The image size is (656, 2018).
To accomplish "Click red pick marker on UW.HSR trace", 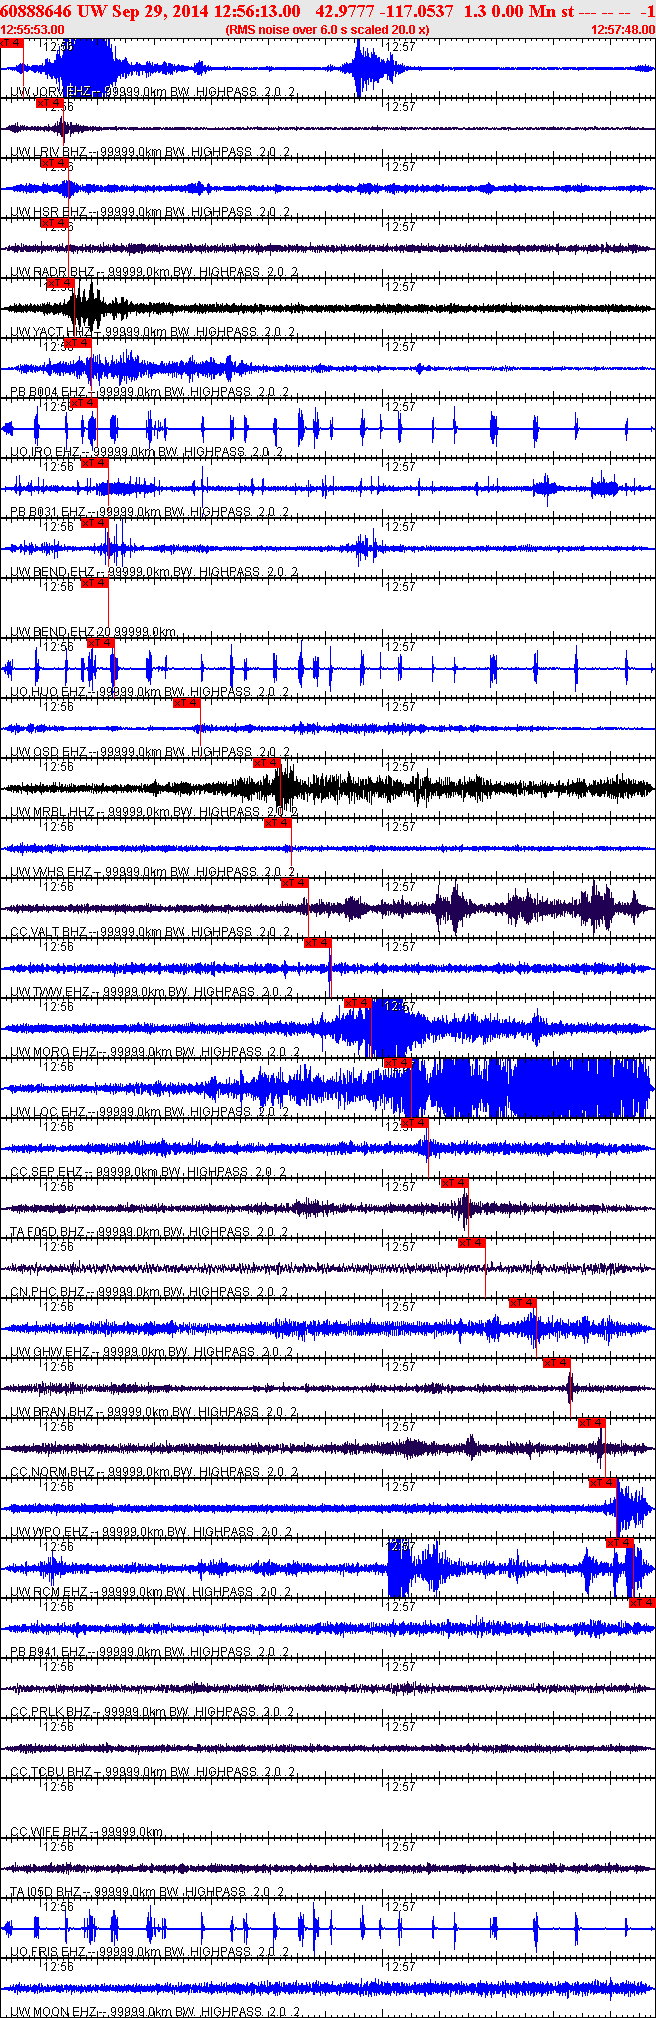I will [54, 163].
